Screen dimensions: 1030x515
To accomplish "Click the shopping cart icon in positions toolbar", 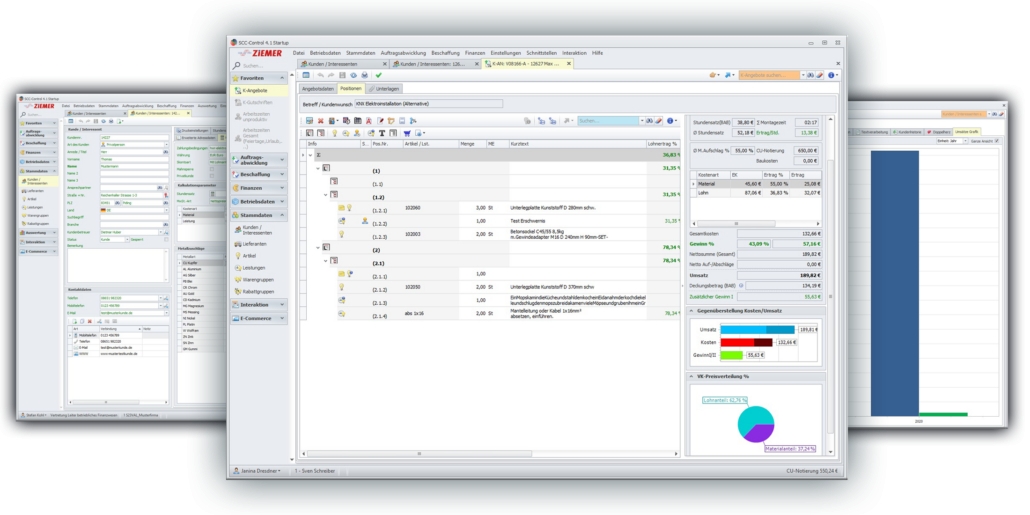I will [407, 133].
